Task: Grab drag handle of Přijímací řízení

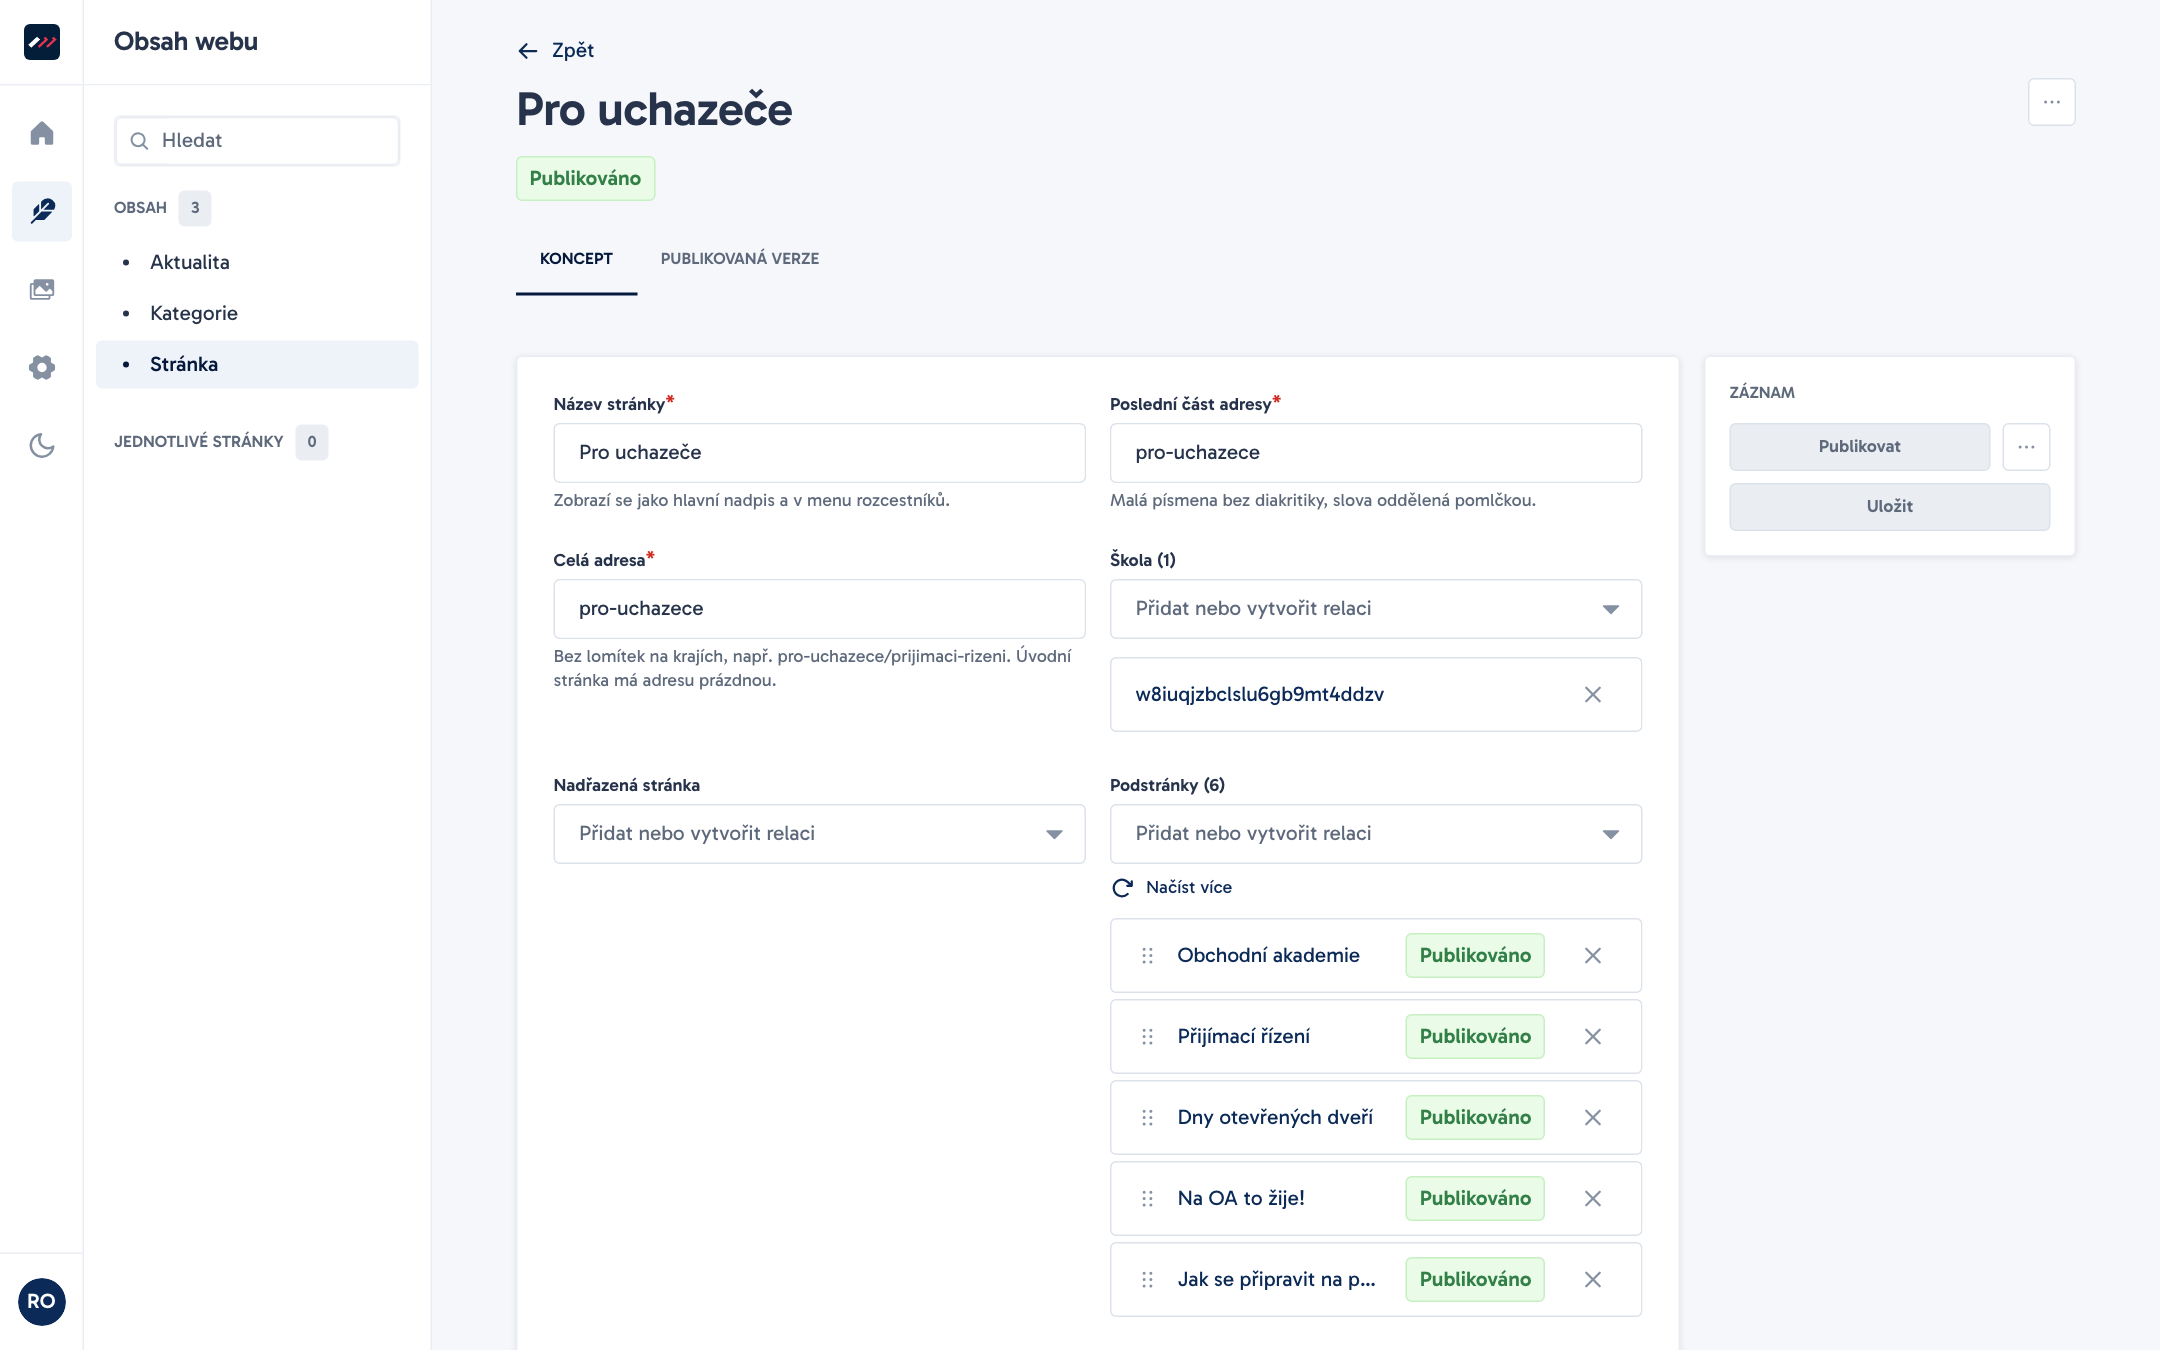Action: (1147, 1036)
